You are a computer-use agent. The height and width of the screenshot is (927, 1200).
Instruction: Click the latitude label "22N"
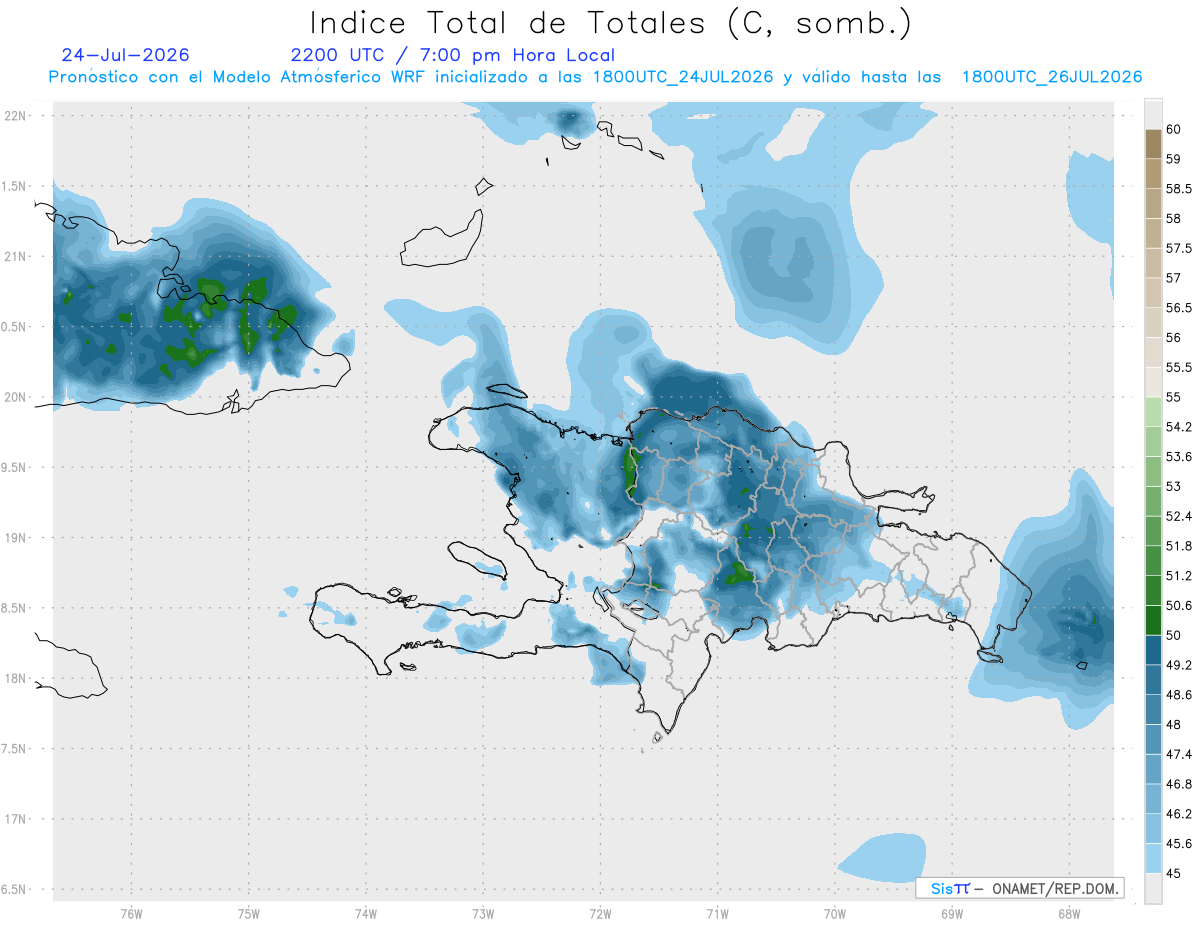(17, 115)
